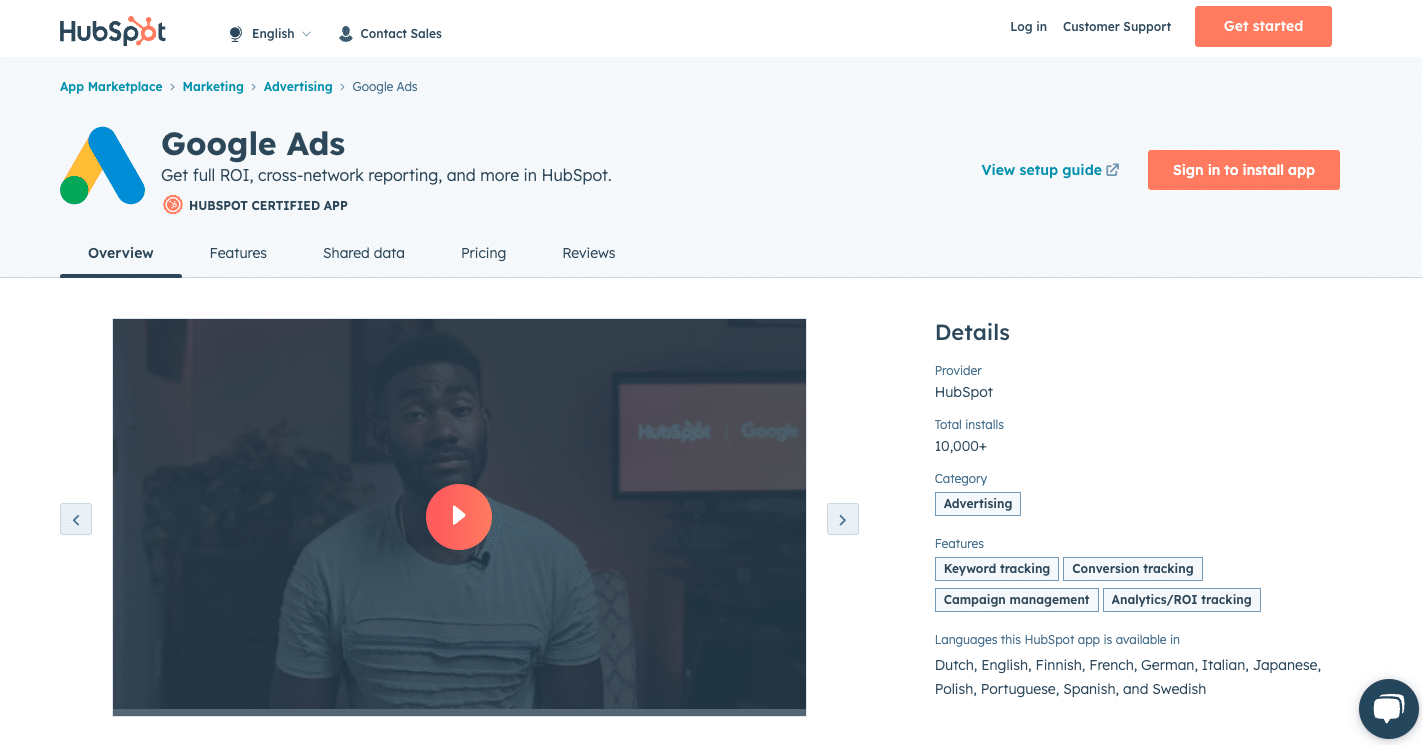Switch to the Shared data tab
Viewport: 1422px width, 745px height.
coord(364,253)
